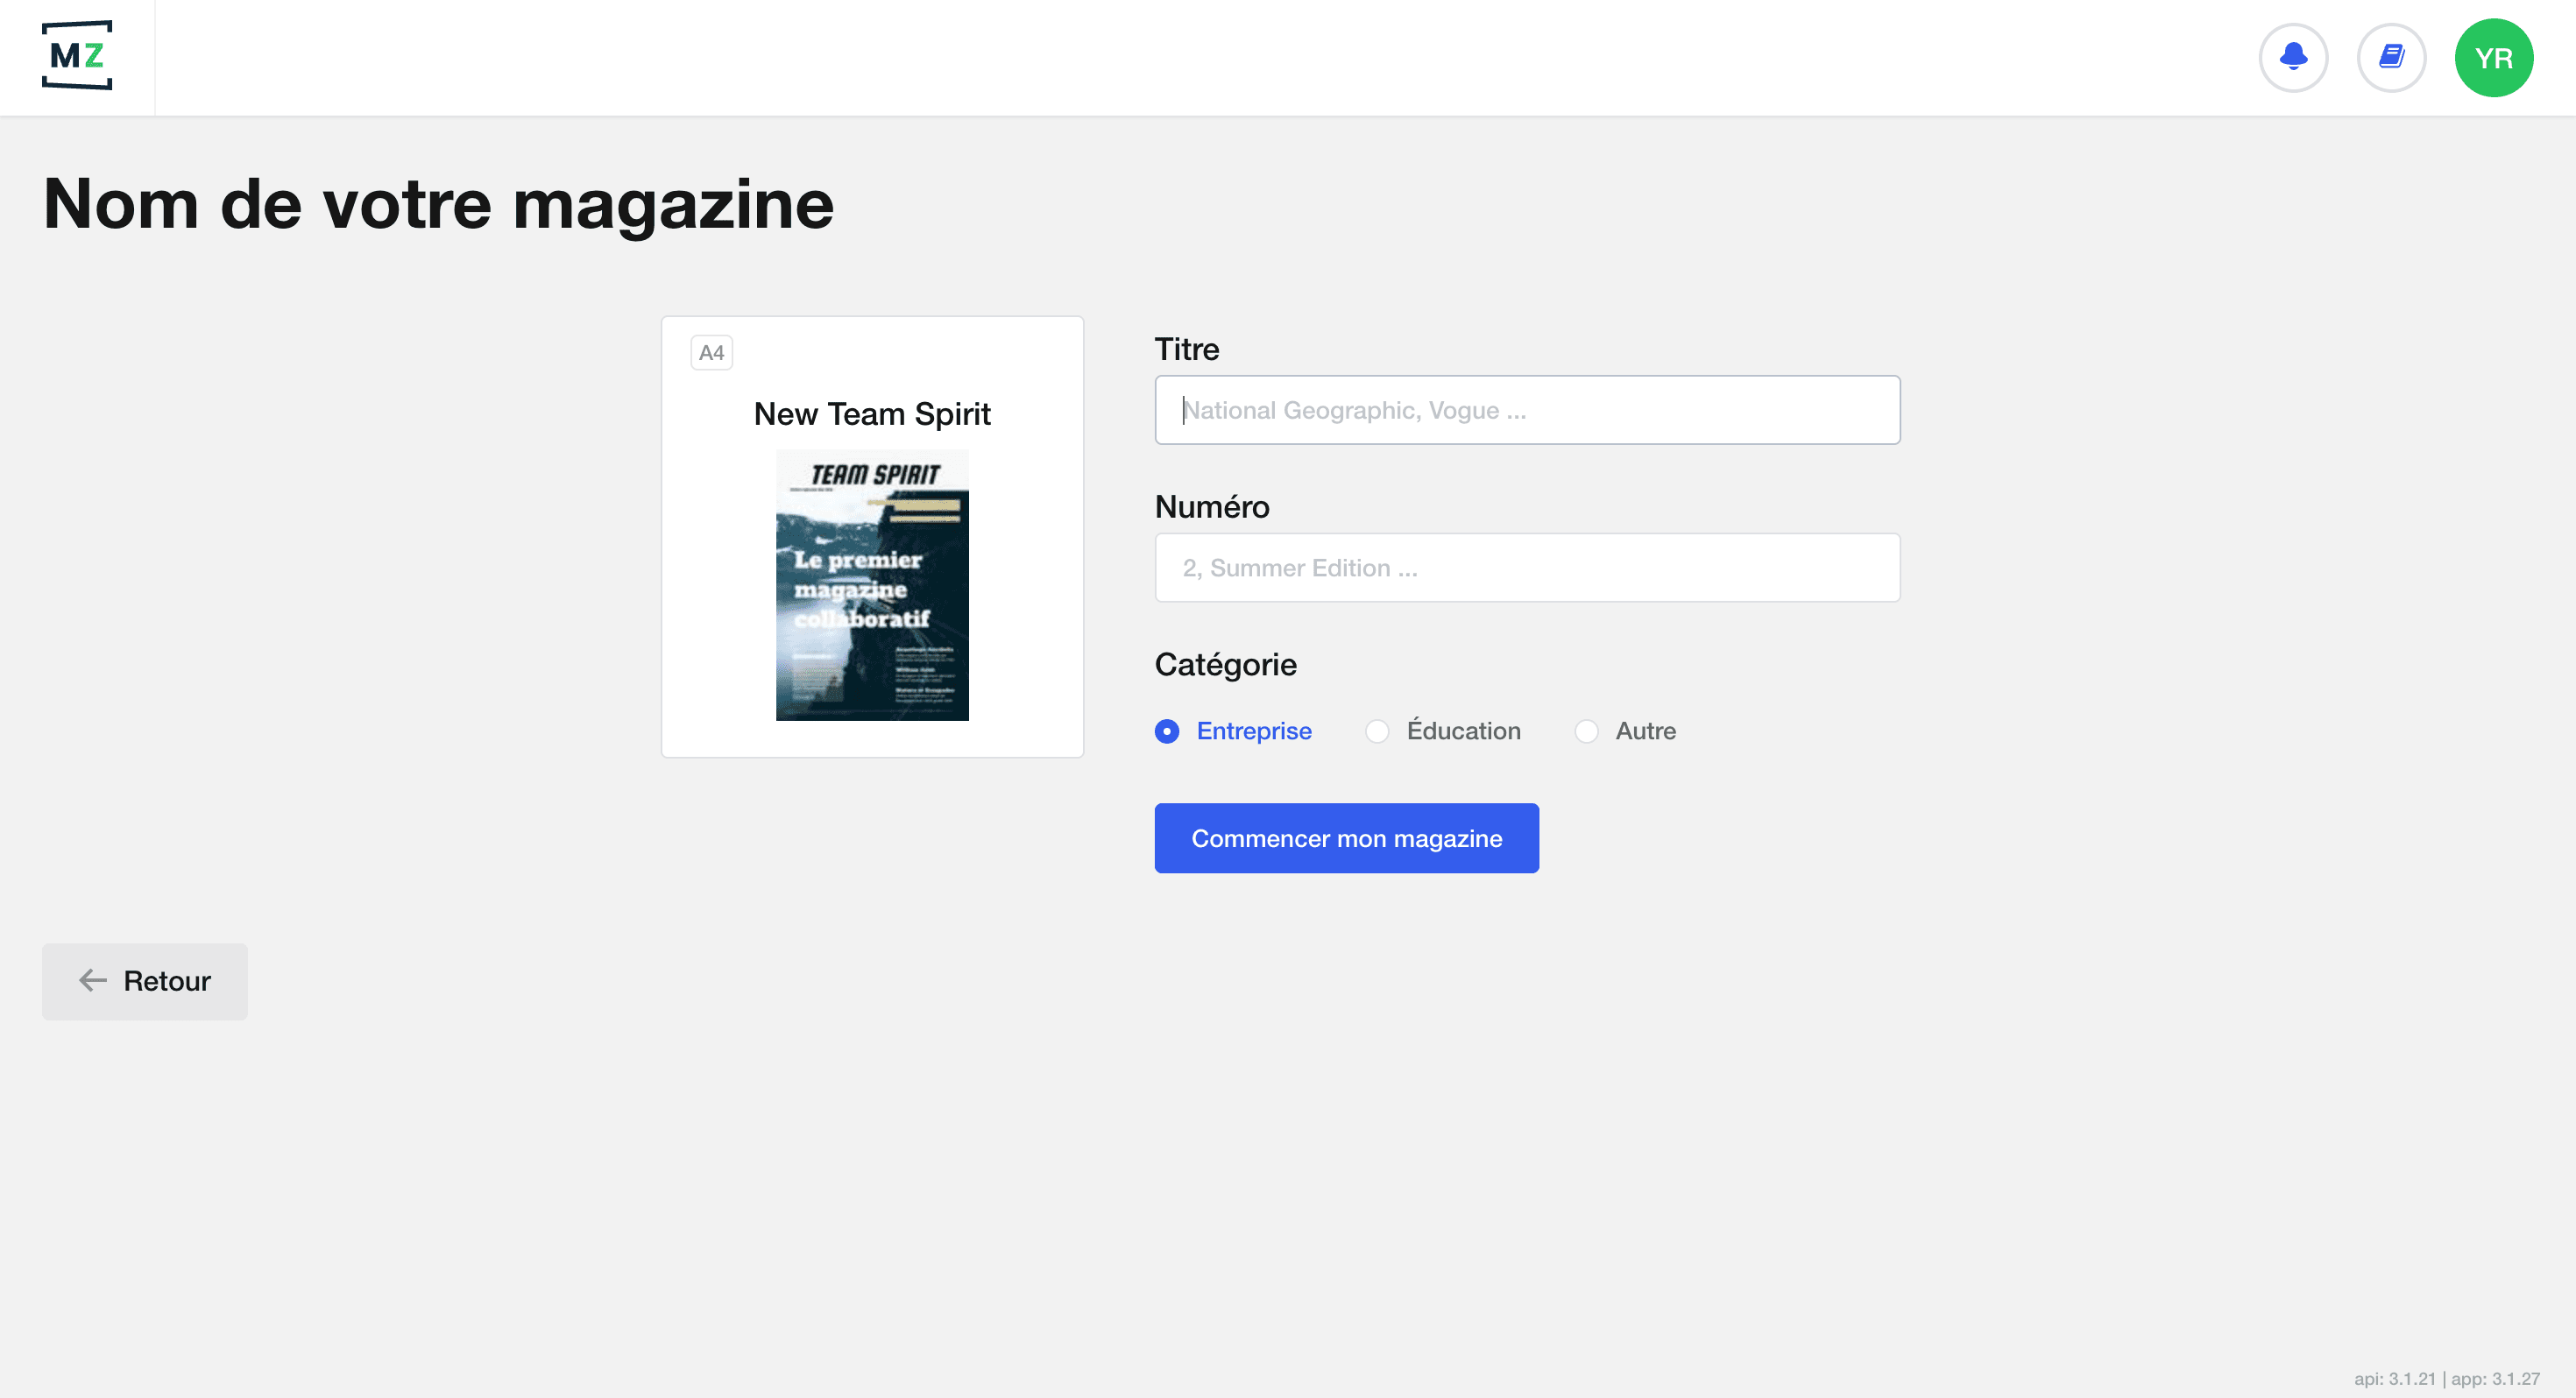The image size is (2576, 1398).
Task: Open the book documentation icon
Action: point(2391,57)
